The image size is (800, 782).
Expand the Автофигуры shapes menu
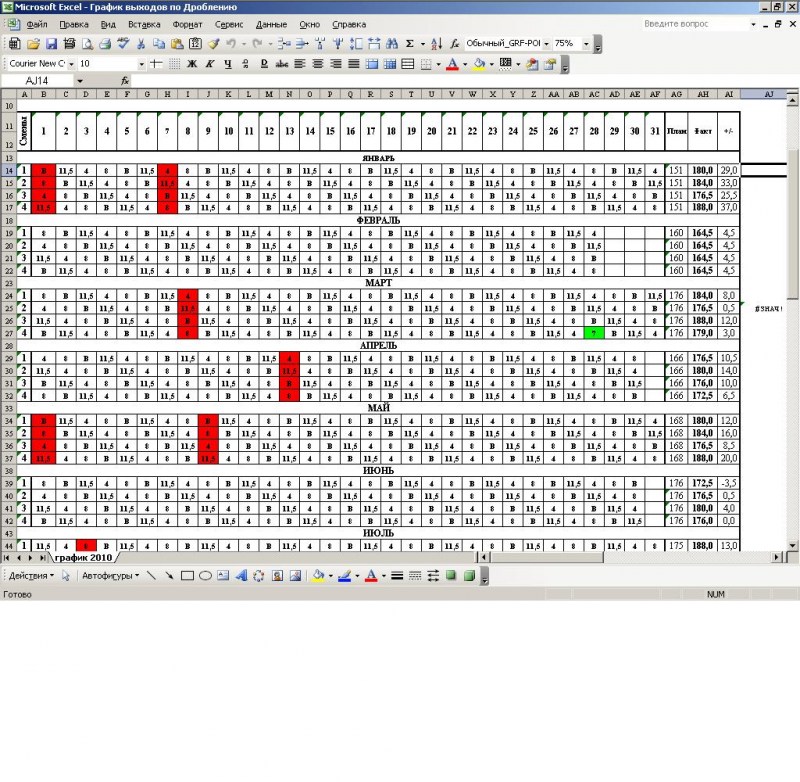pos(111,575)
